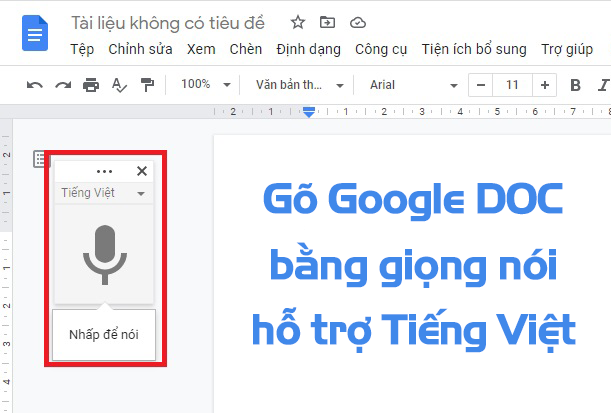Show the document outline icon

tap(39, 159)
